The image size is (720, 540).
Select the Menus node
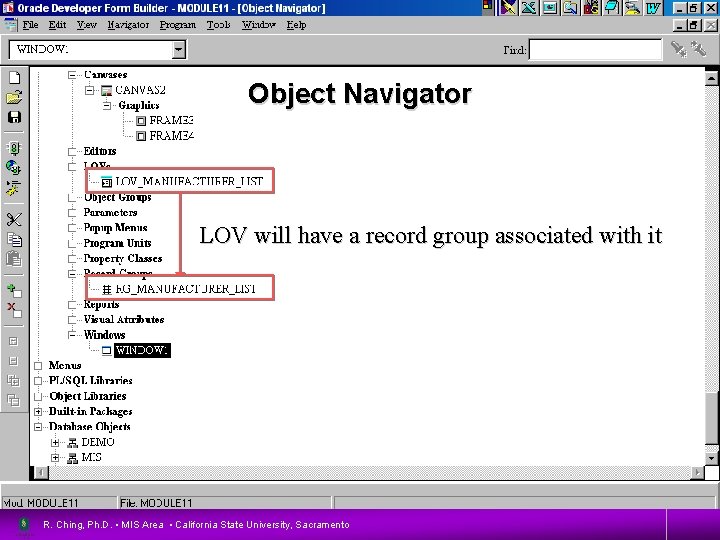[x=65, y=366]
